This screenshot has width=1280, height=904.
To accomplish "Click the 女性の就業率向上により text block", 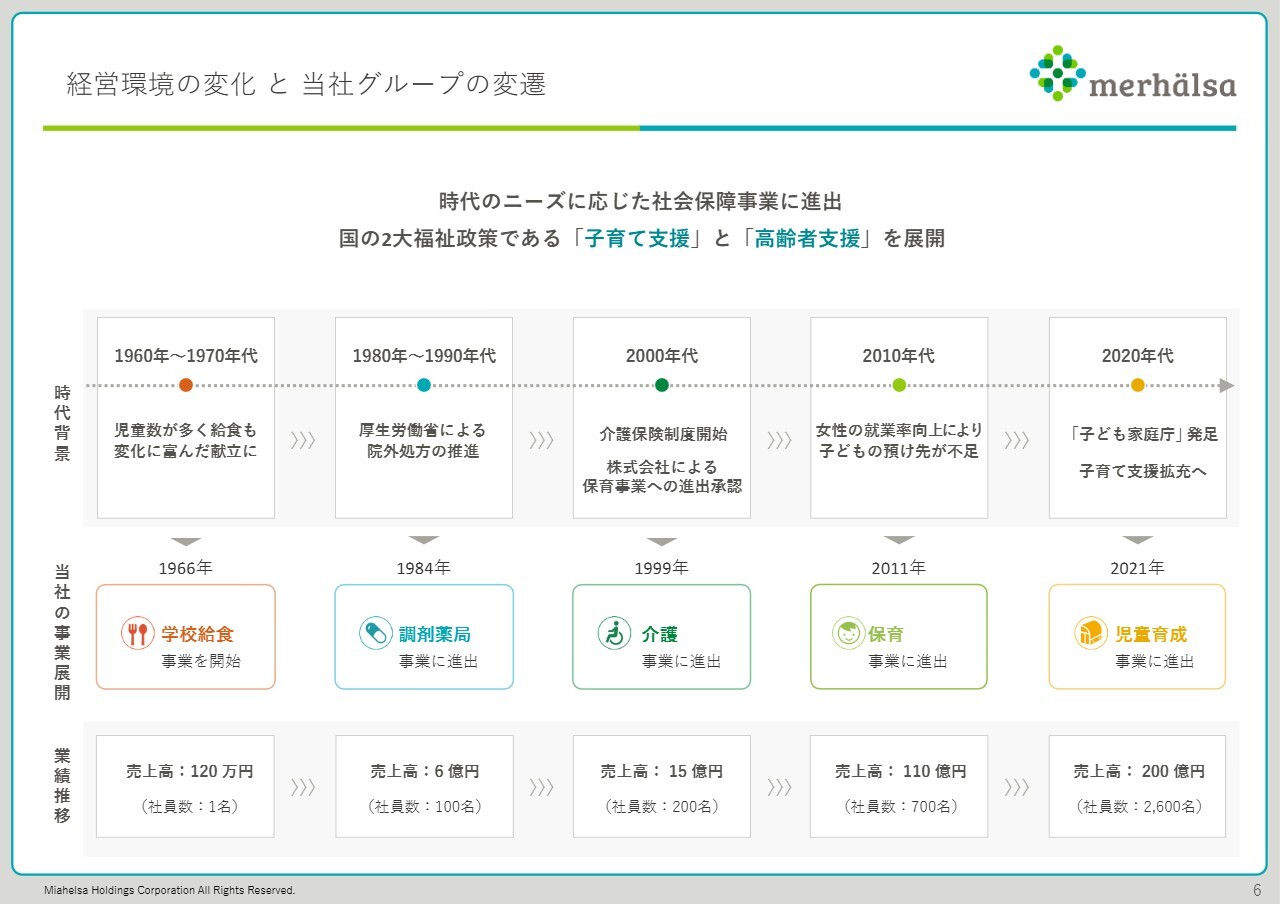I will (899, 441).
